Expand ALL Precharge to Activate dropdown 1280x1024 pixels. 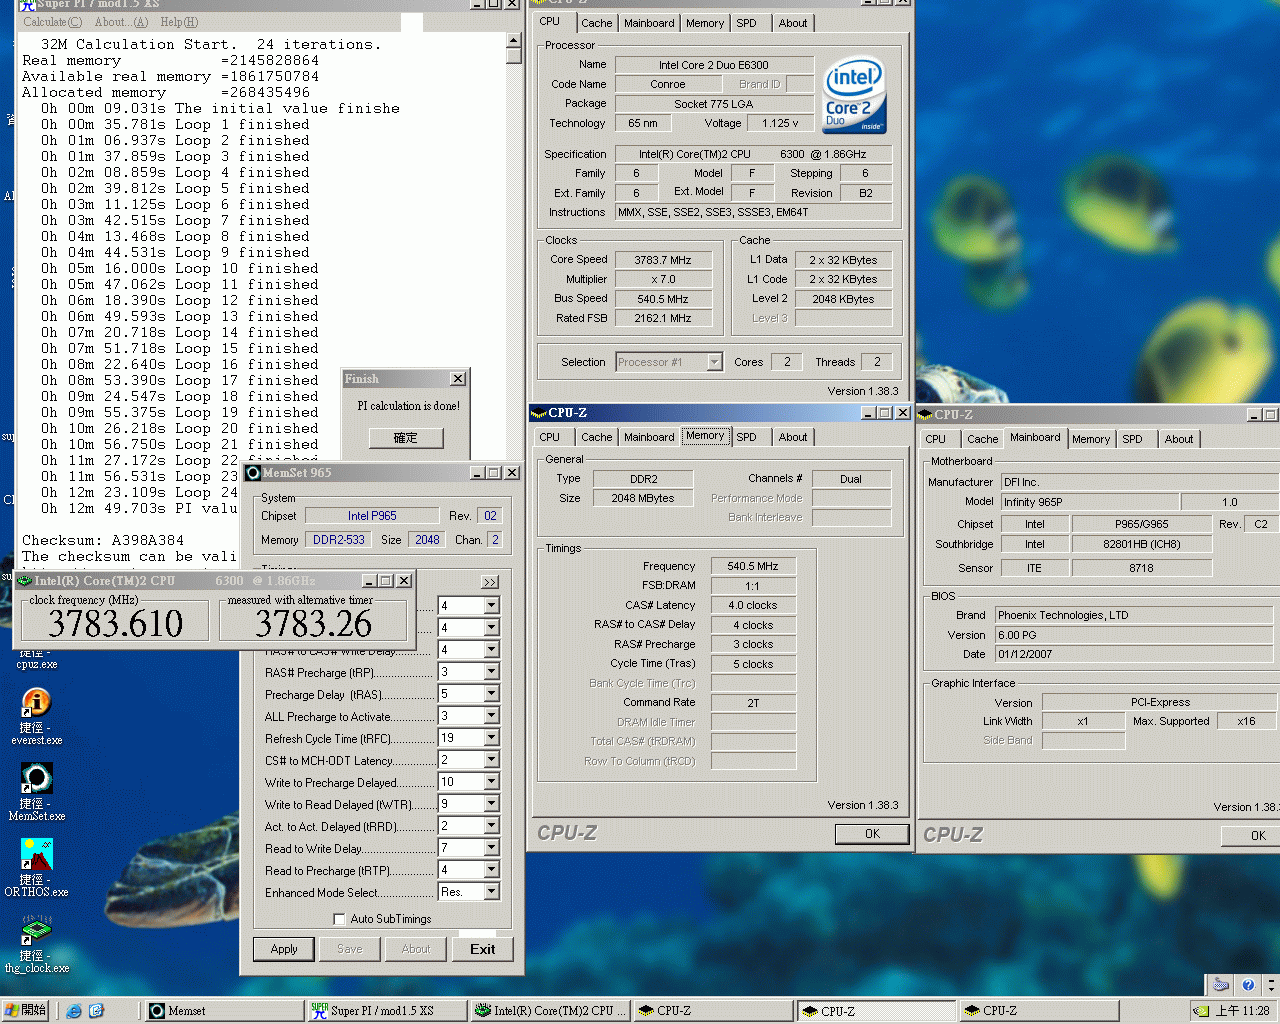(491, 716)
